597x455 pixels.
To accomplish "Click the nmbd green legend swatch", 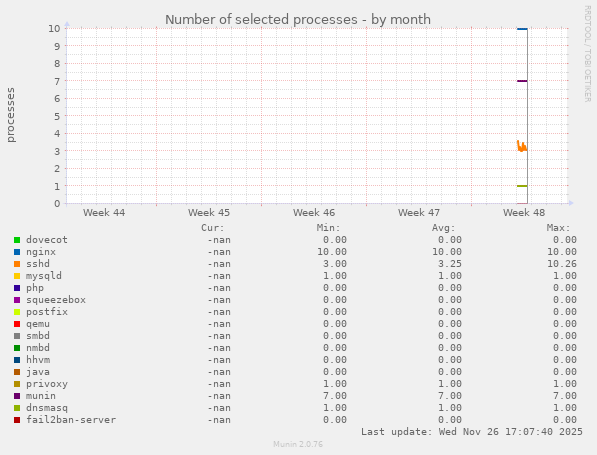I will click(x=17, y=348).
